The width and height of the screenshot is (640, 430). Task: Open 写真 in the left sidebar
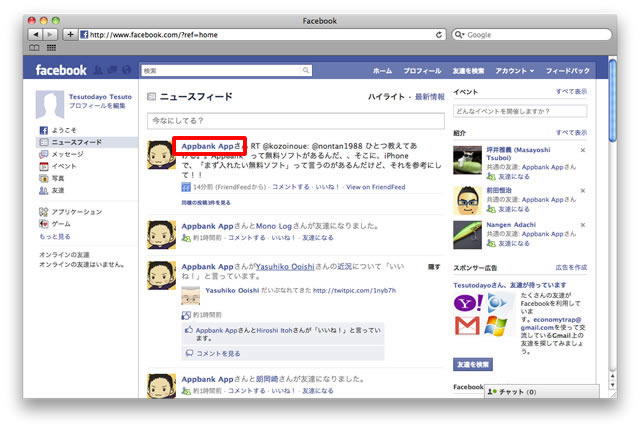pos(52,178)
